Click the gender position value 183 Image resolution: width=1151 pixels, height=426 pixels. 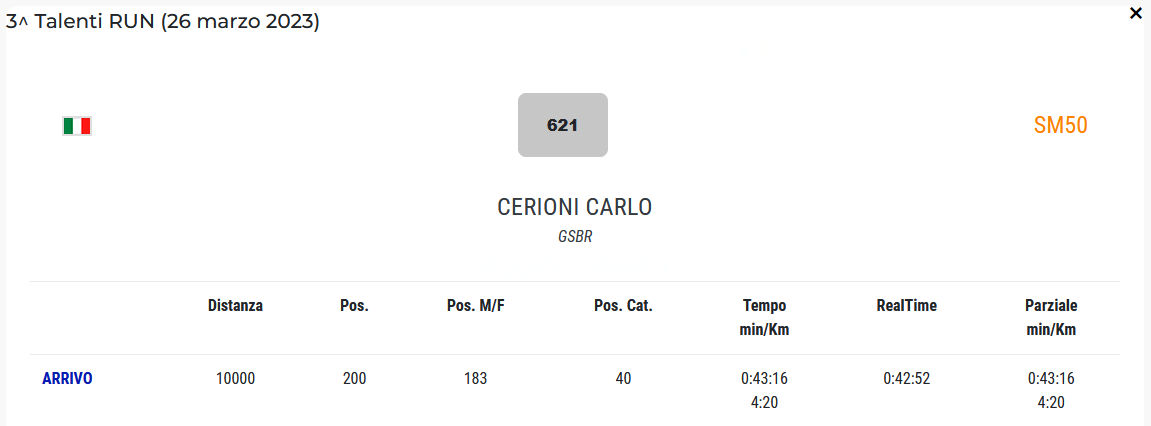tap(475, 379)
